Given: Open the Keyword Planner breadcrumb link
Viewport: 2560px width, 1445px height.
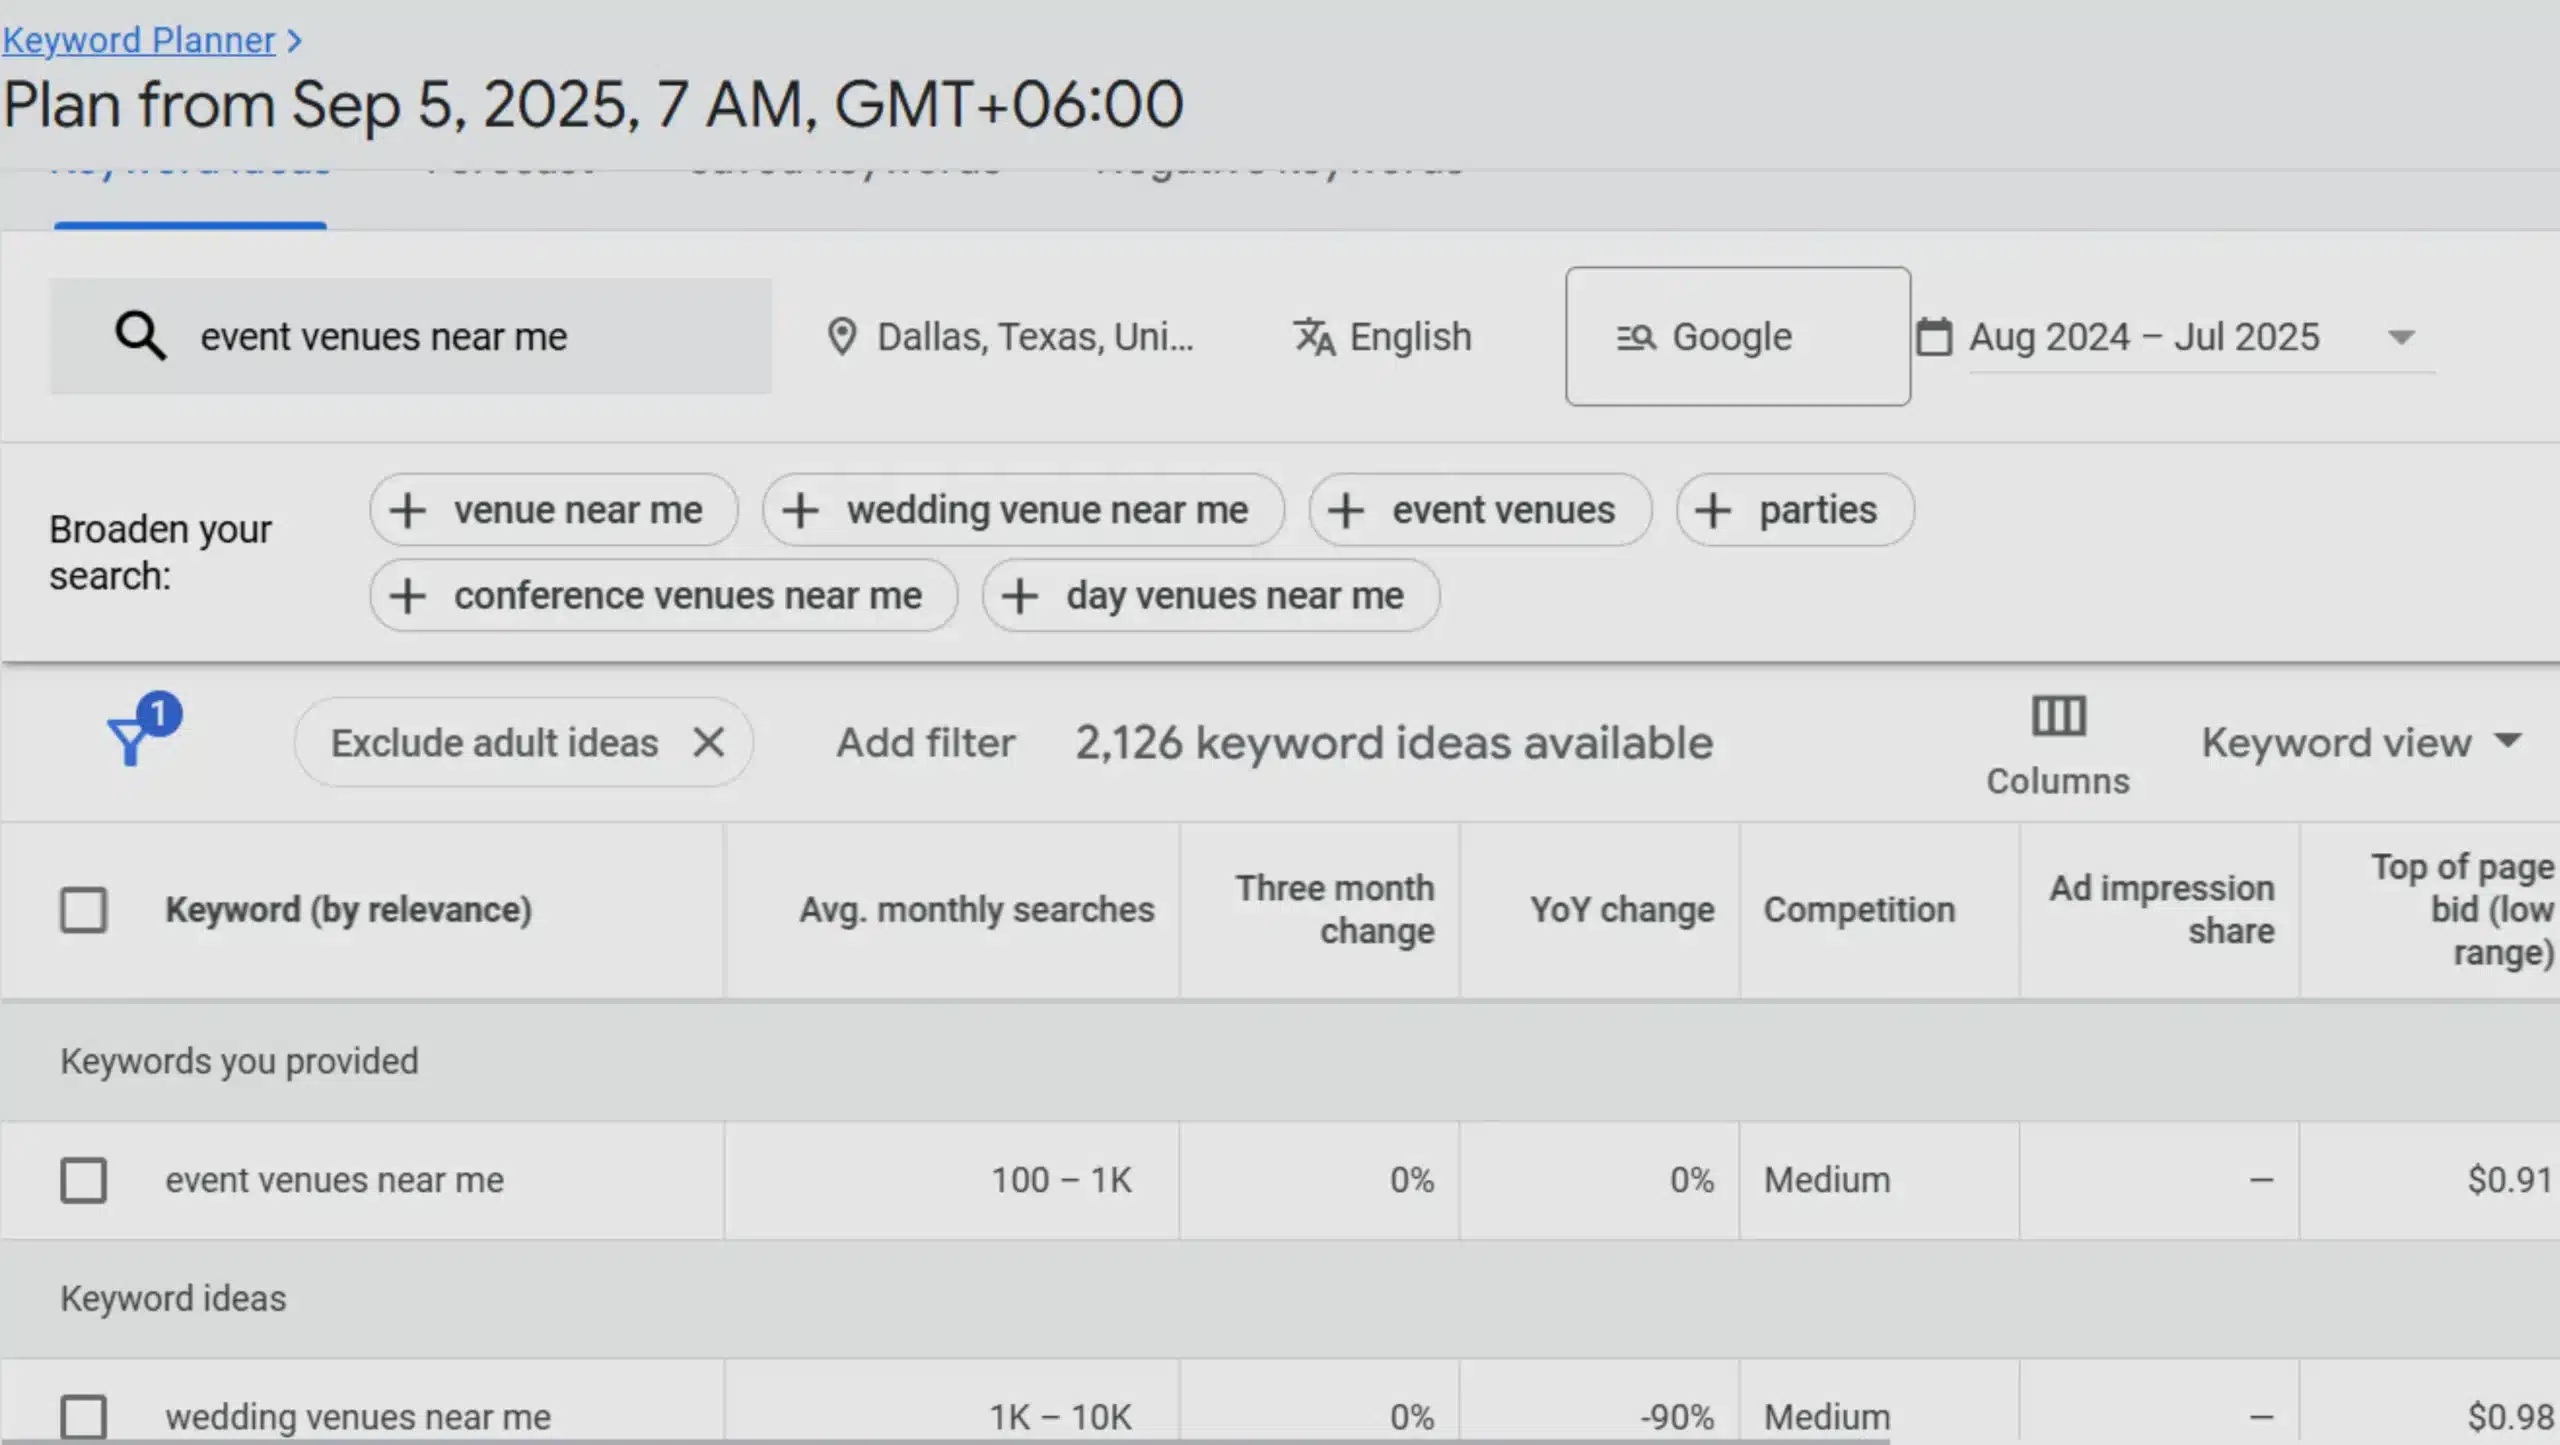Looking at the screenshot, I should (140, 40).
